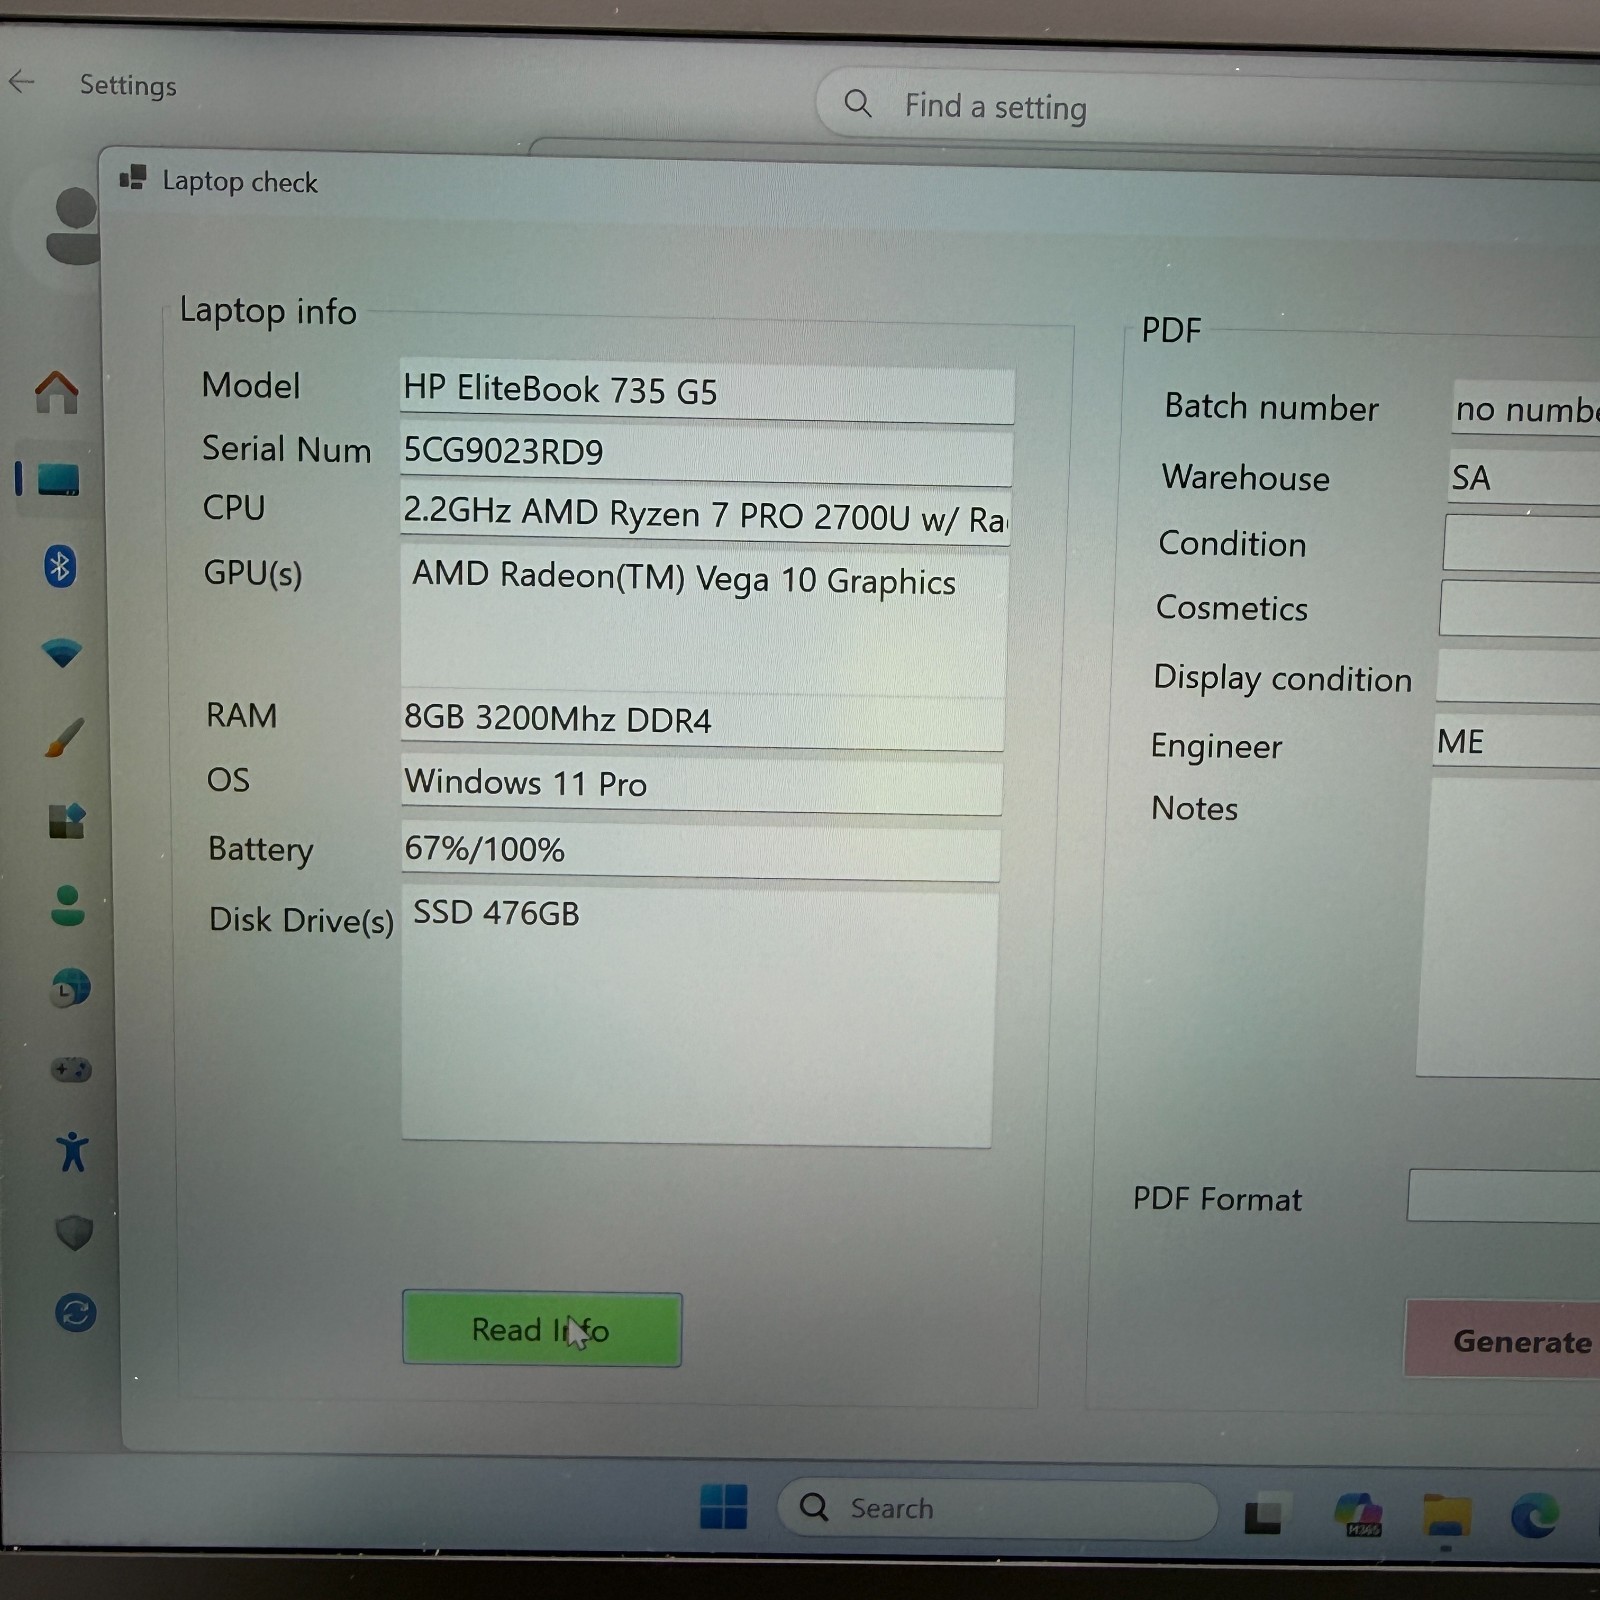
Task: Open File Explorer from the taskbar
Action: [1447, 1516]
